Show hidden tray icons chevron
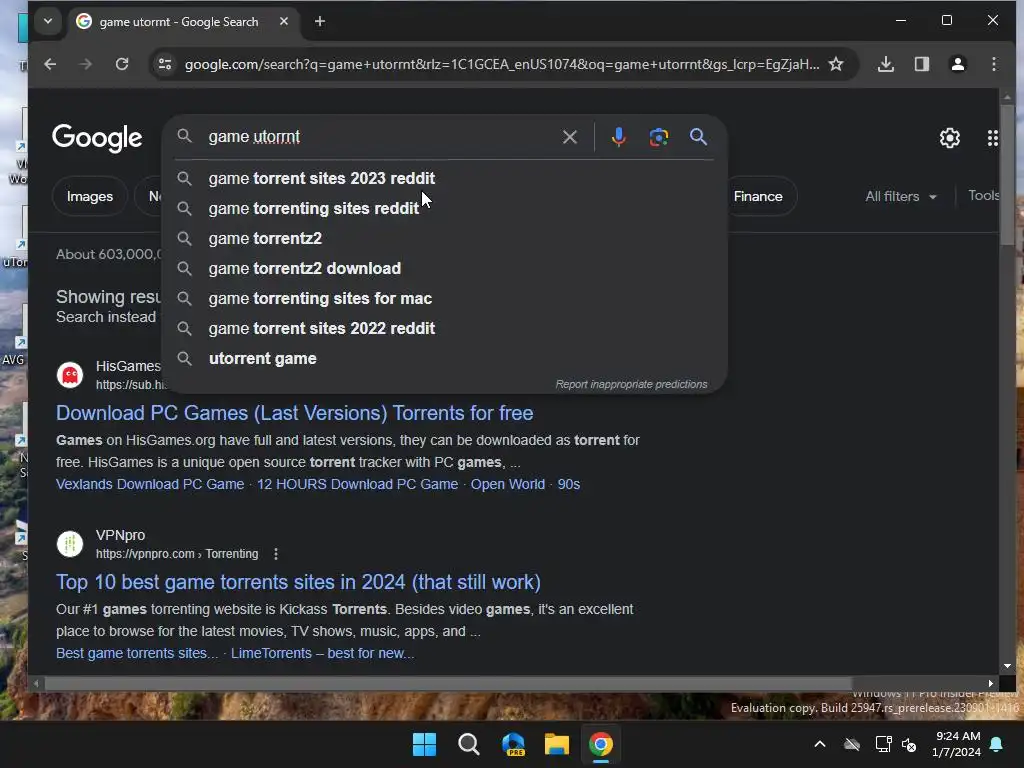 (x=820, y=744)
